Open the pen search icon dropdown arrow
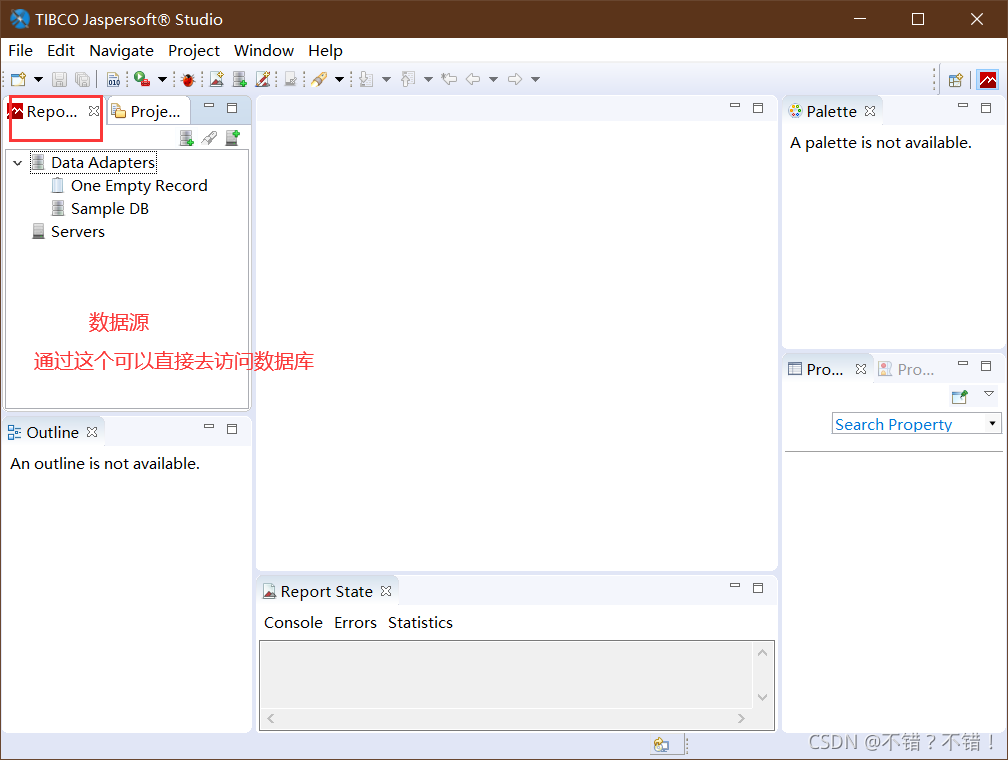 pos(339,80)
